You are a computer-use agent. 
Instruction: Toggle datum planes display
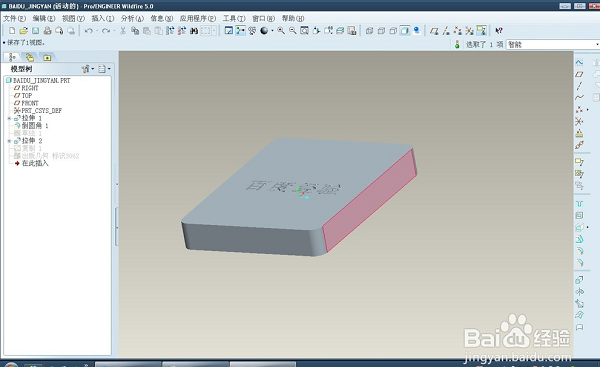point(434,31)
